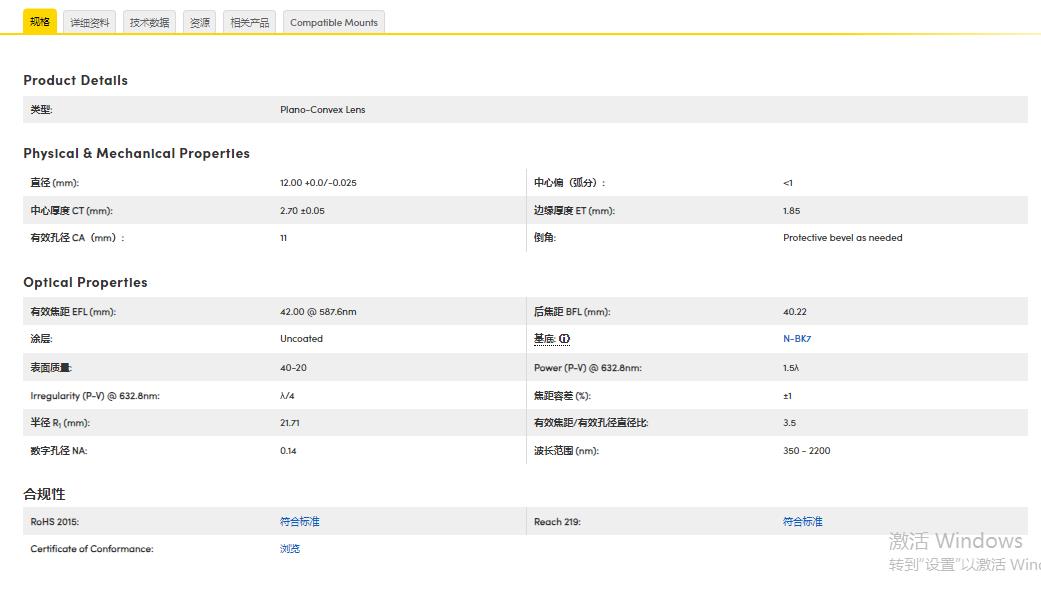Image resolution: width=1041 pixels, height=592 pixels.
Task: Click the Plano-Convex Lens type value
Action: pos(322,110)
